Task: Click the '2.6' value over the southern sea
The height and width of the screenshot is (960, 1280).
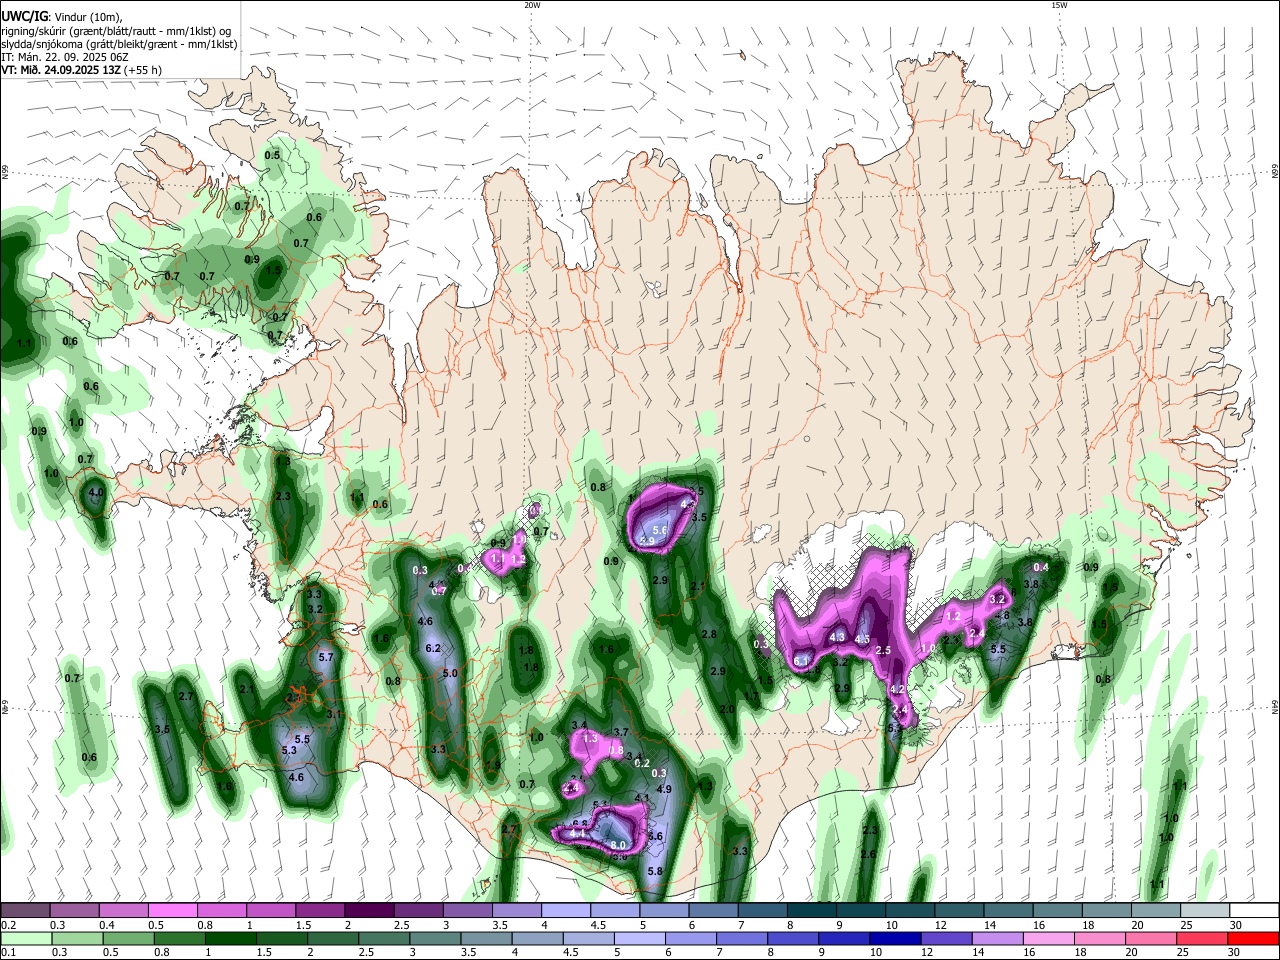Action: [868, 854]
